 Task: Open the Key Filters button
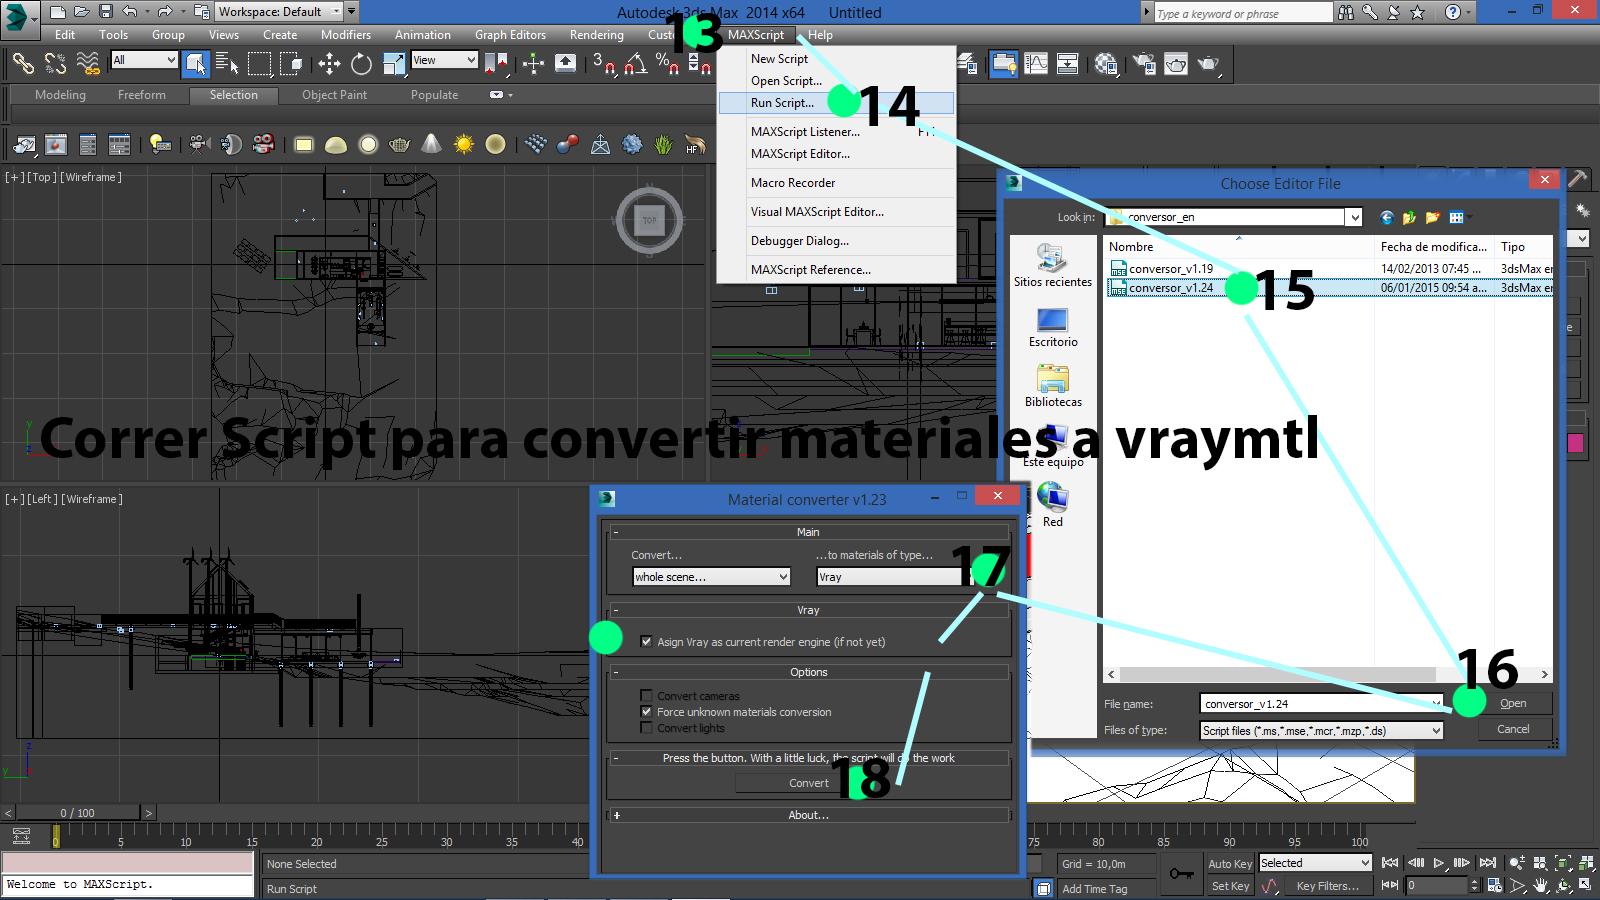[1328, 886]
